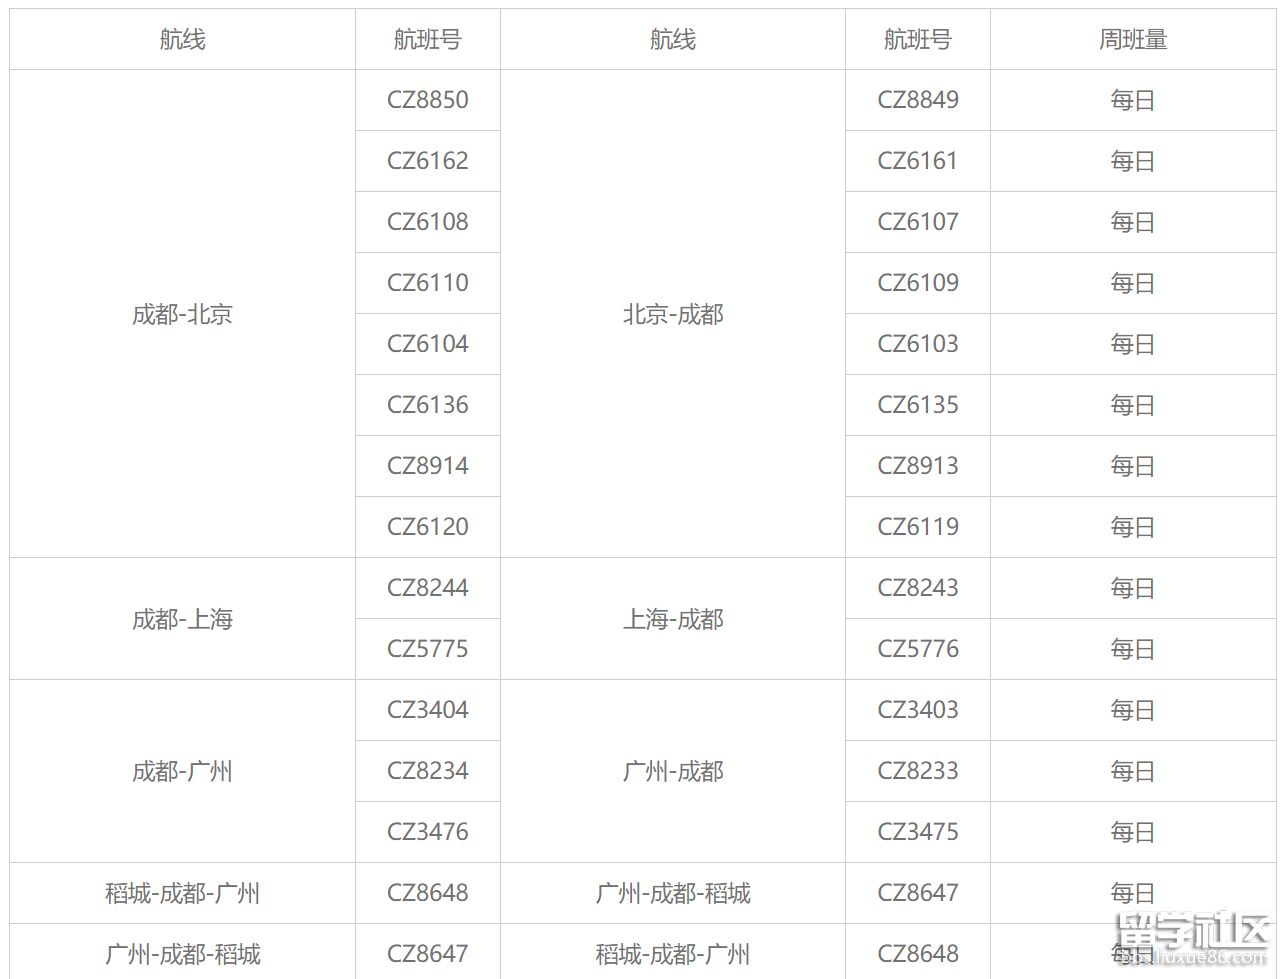The width and height of the screenshot is (1284, 979).
Task: Click the 北京-成都 route cell
Action: 672,314
